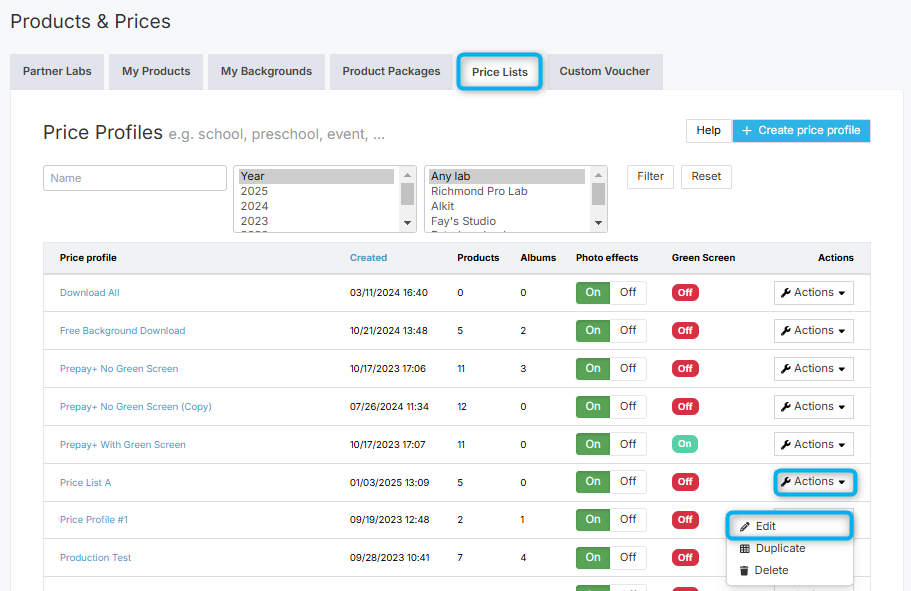Open Actions dropdown for Prepay+ No Green Screen (Copy)
911x591 pixels.
pos(813,406)
